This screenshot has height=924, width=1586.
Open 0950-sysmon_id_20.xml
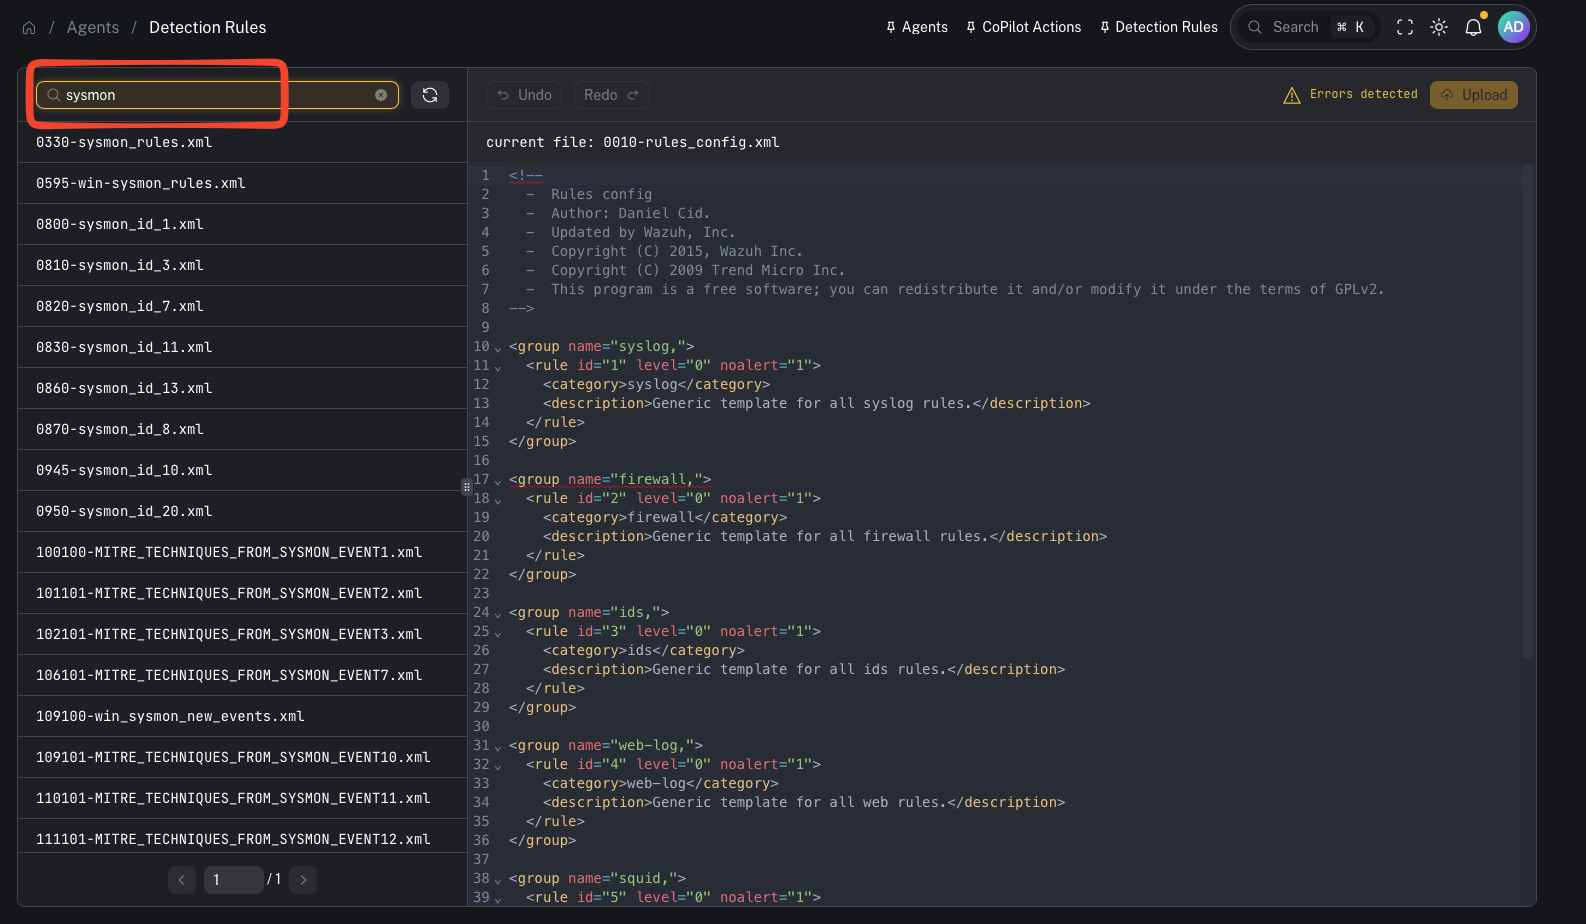coord(242,511)
